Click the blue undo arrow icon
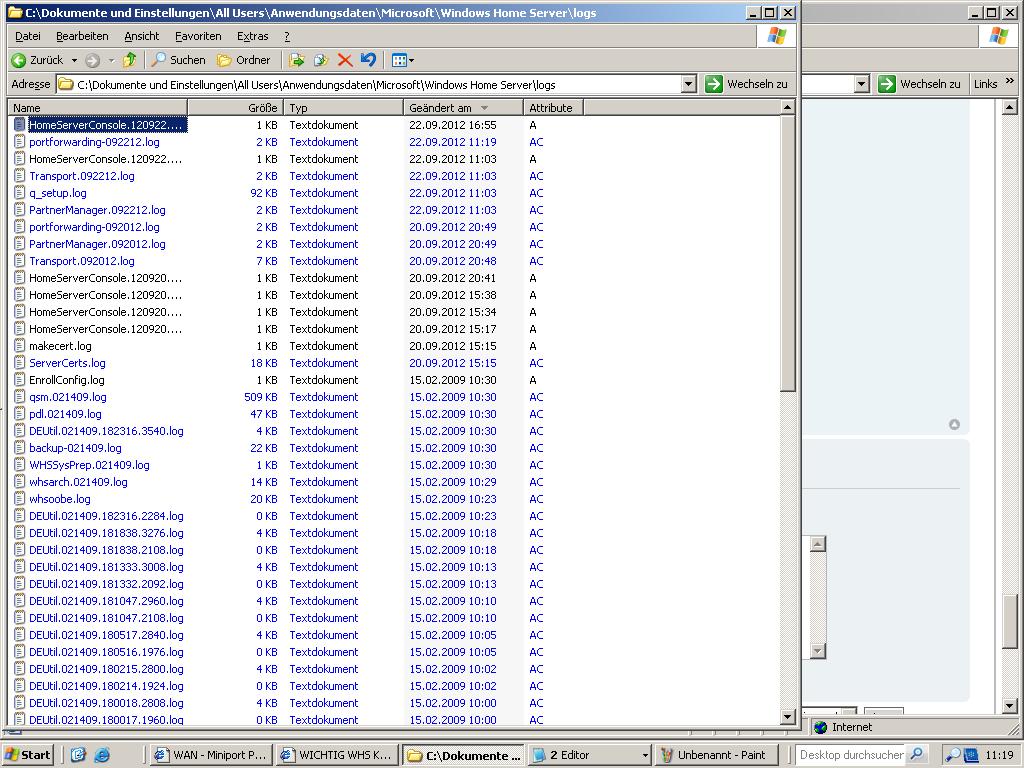This screenshot has width=1024, height=768. pos(368,60)
